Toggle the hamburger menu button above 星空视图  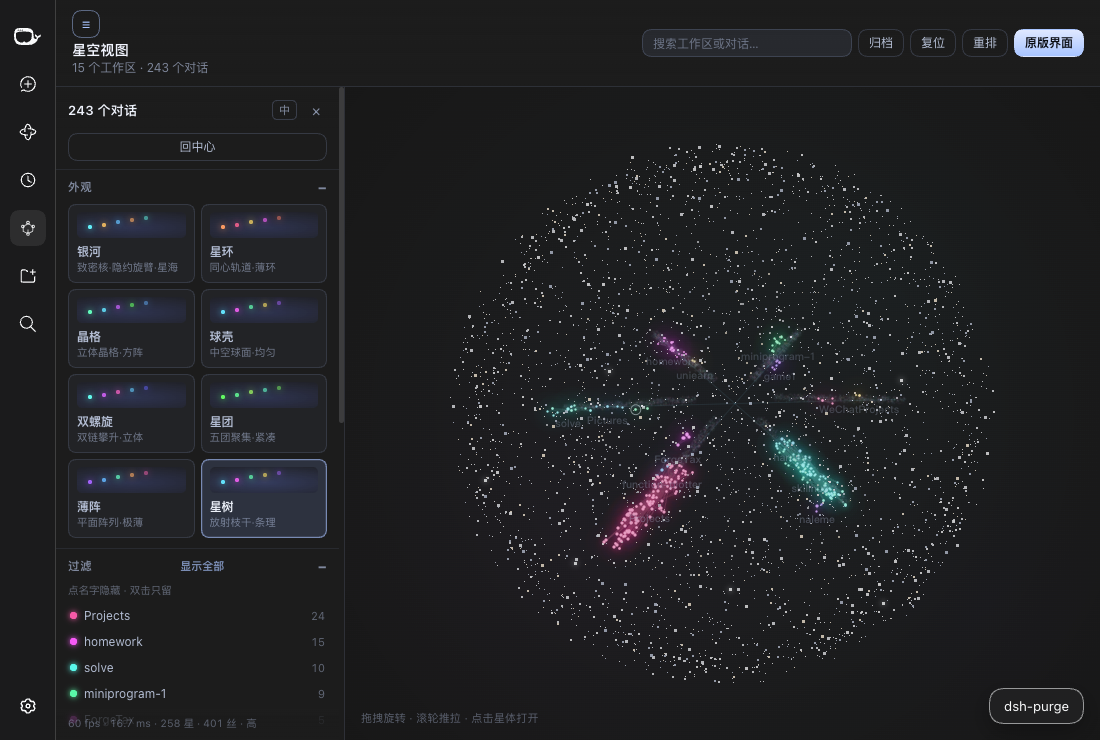pos(86,25)
